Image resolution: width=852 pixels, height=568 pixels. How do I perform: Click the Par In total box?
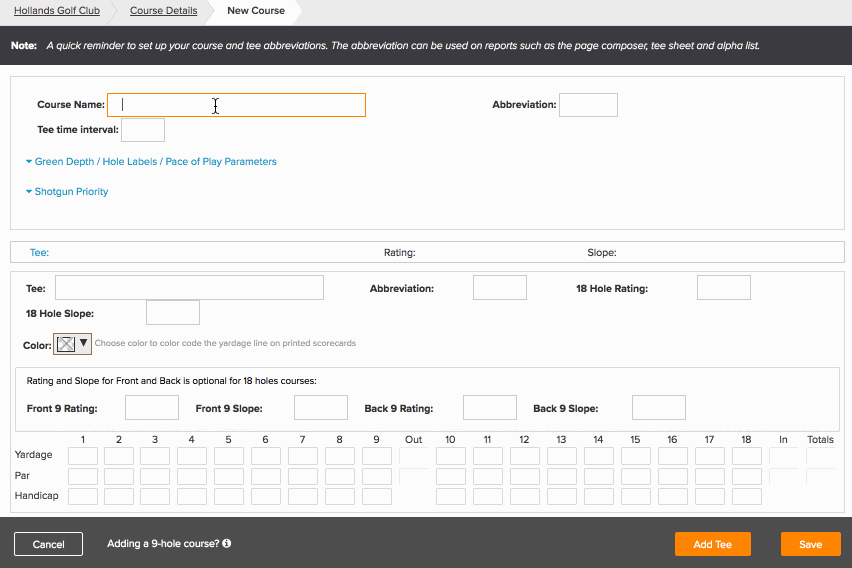click(784, 476)
